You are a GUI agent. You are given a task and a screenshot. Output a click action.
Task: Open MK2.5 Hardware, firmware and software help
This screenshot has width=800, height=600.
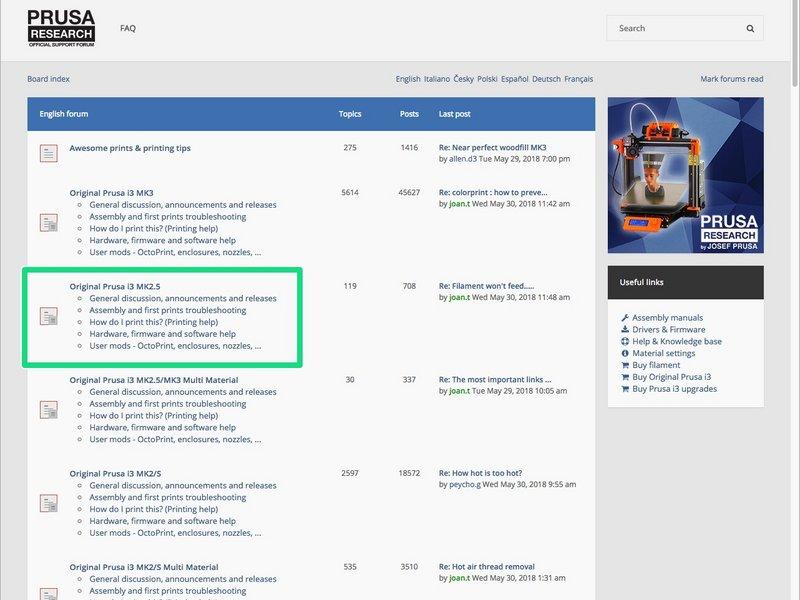[x=162, y=334]
